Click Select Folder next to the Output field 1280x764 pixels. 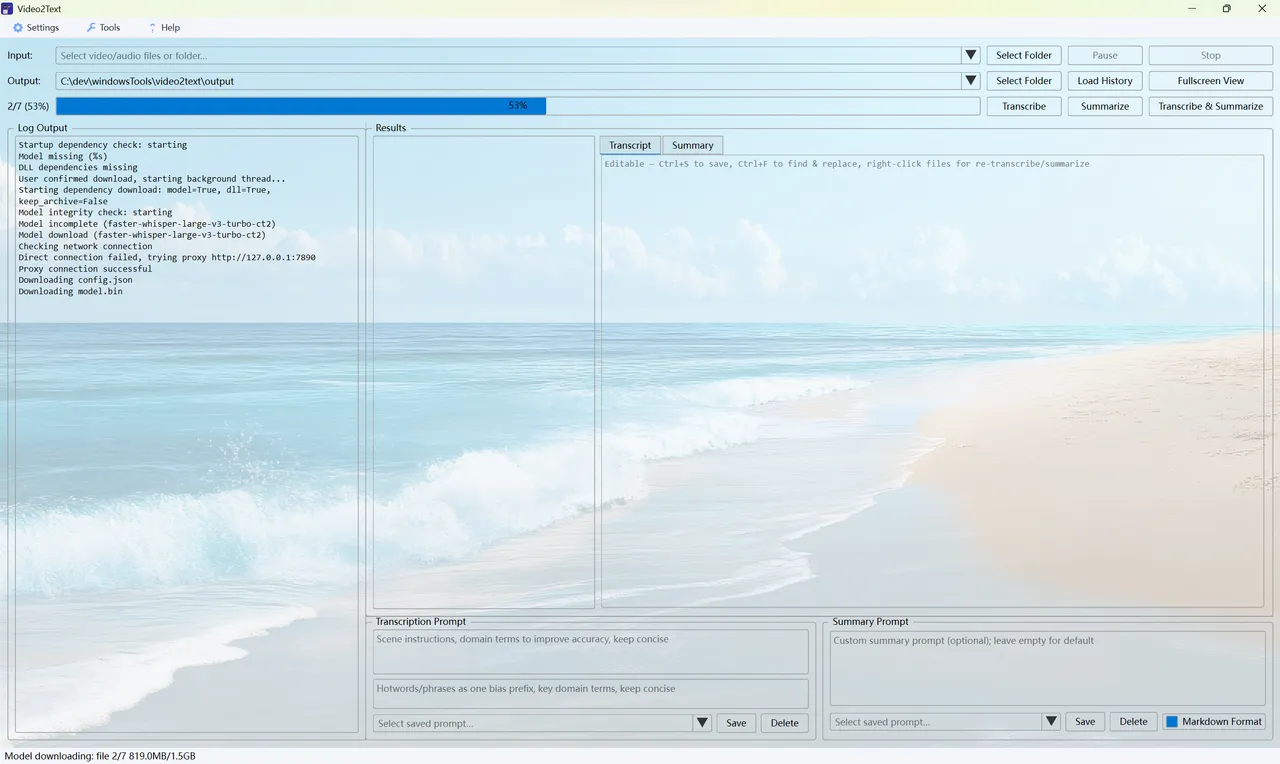click(x=1024, y=81)
